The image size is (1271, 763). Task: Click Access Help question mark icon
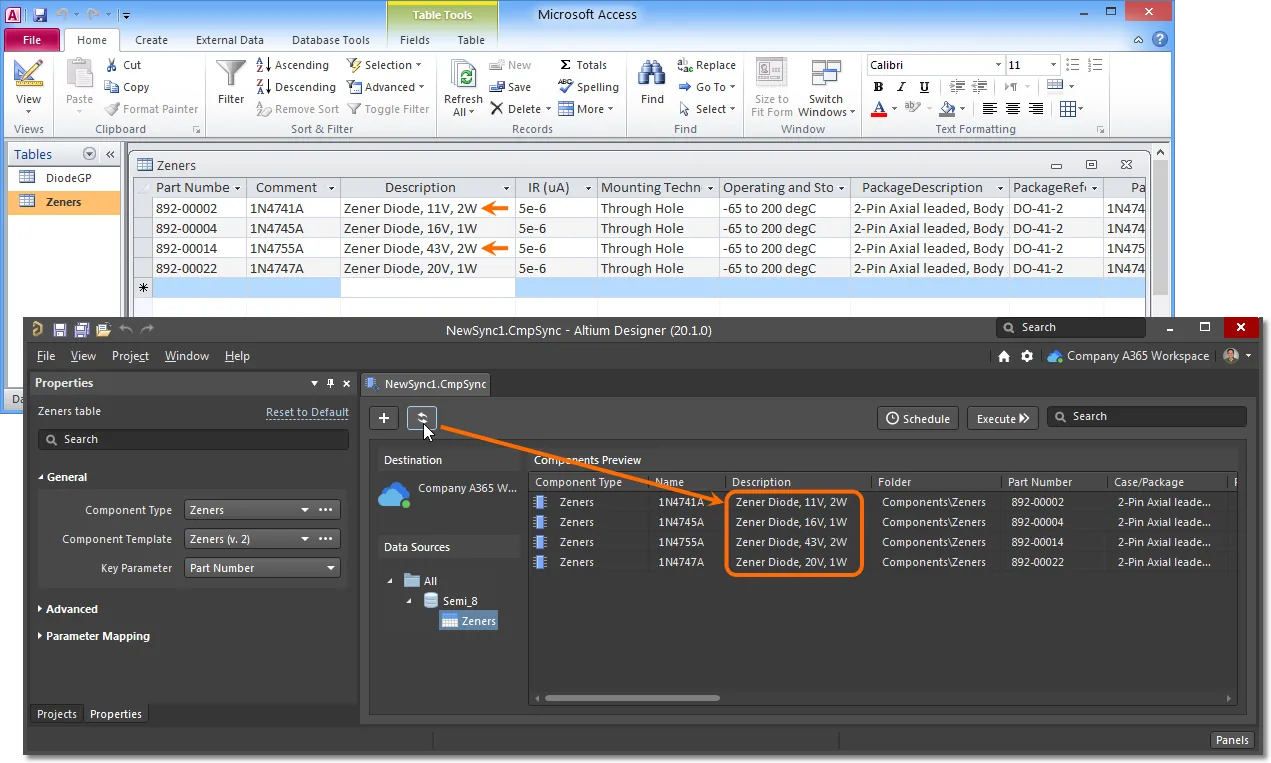(x=1159, y=40)
